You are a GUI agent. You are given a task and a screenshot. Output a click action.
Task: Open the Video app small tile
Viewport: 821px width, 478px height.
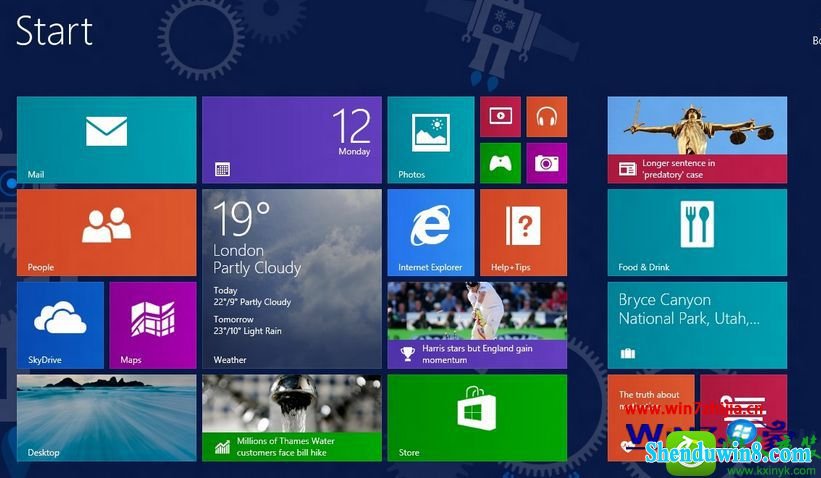coord(501,116)
